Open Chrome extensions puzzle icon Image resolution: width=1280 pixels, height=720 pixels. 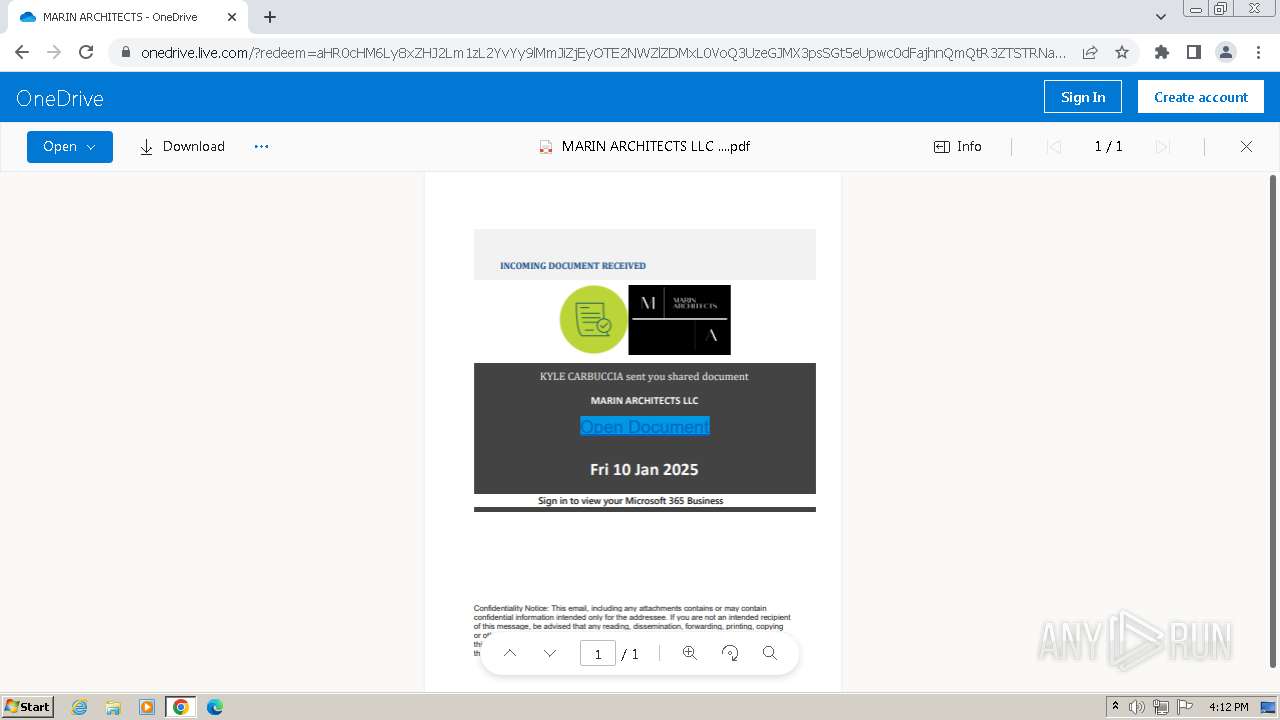tap(1162, 52)
